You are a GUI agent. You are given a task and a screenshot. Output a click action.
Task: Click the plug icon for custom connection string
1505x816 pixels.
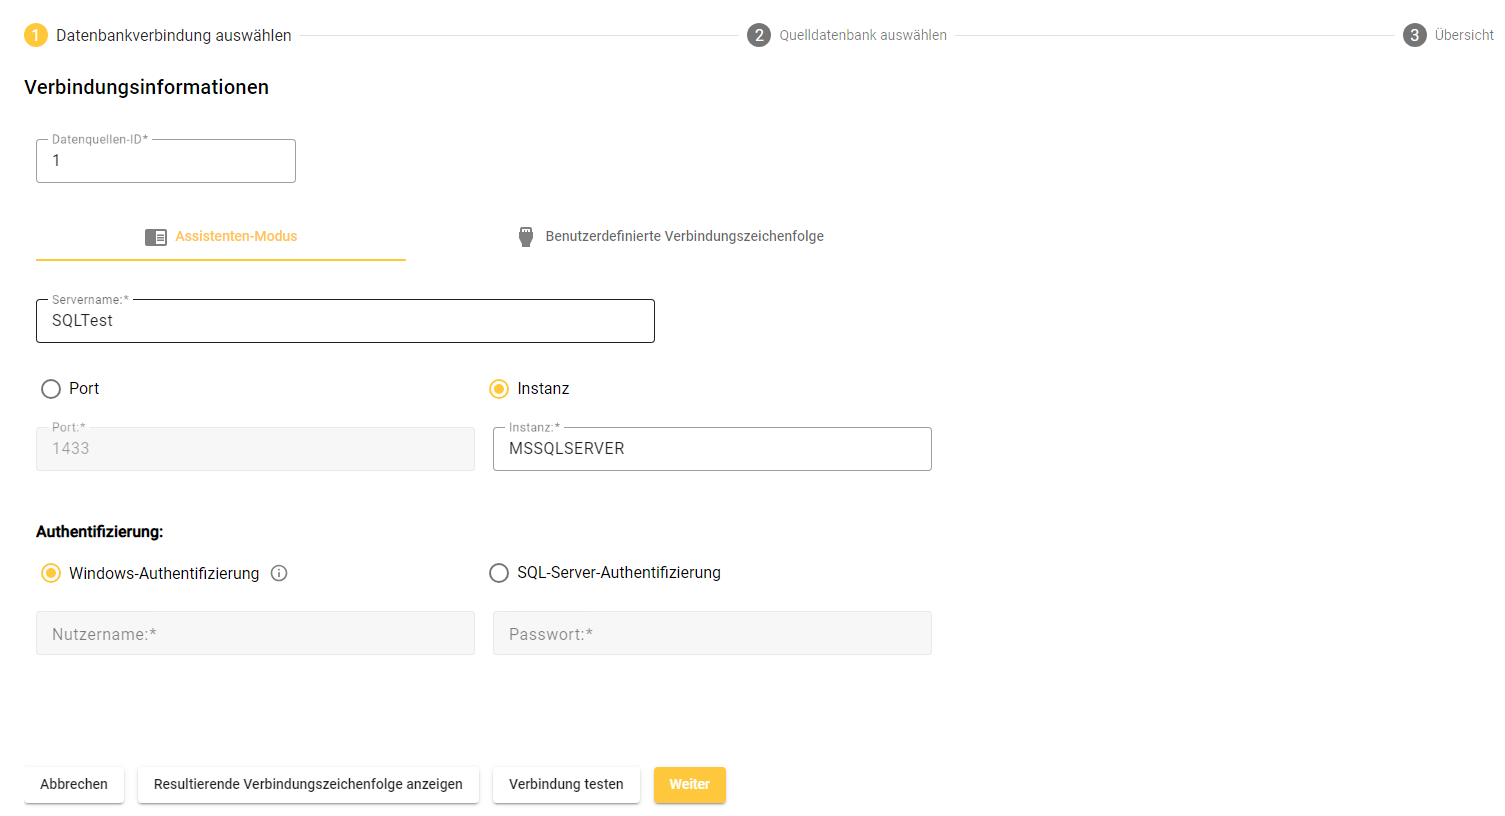(526, 237)
